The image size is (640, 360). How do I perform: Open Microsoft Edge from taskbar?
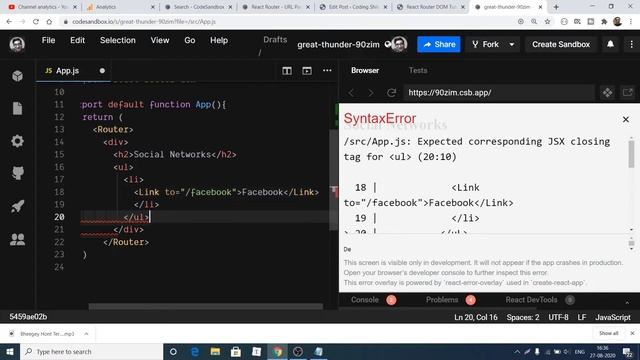(x=195, y=351)
